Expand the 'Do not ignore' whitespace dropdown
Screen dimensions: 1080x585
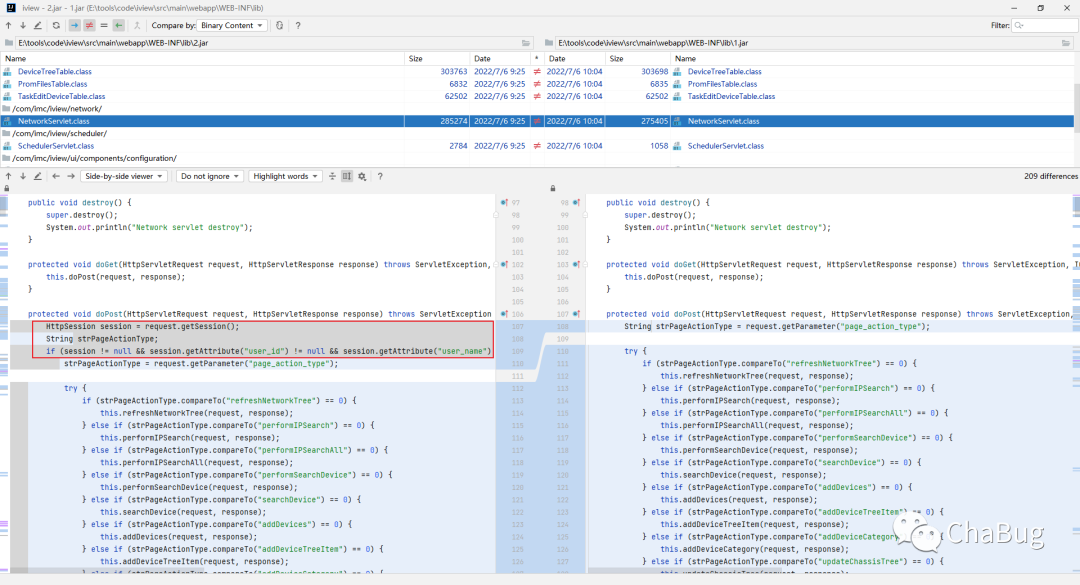point(209,176)
